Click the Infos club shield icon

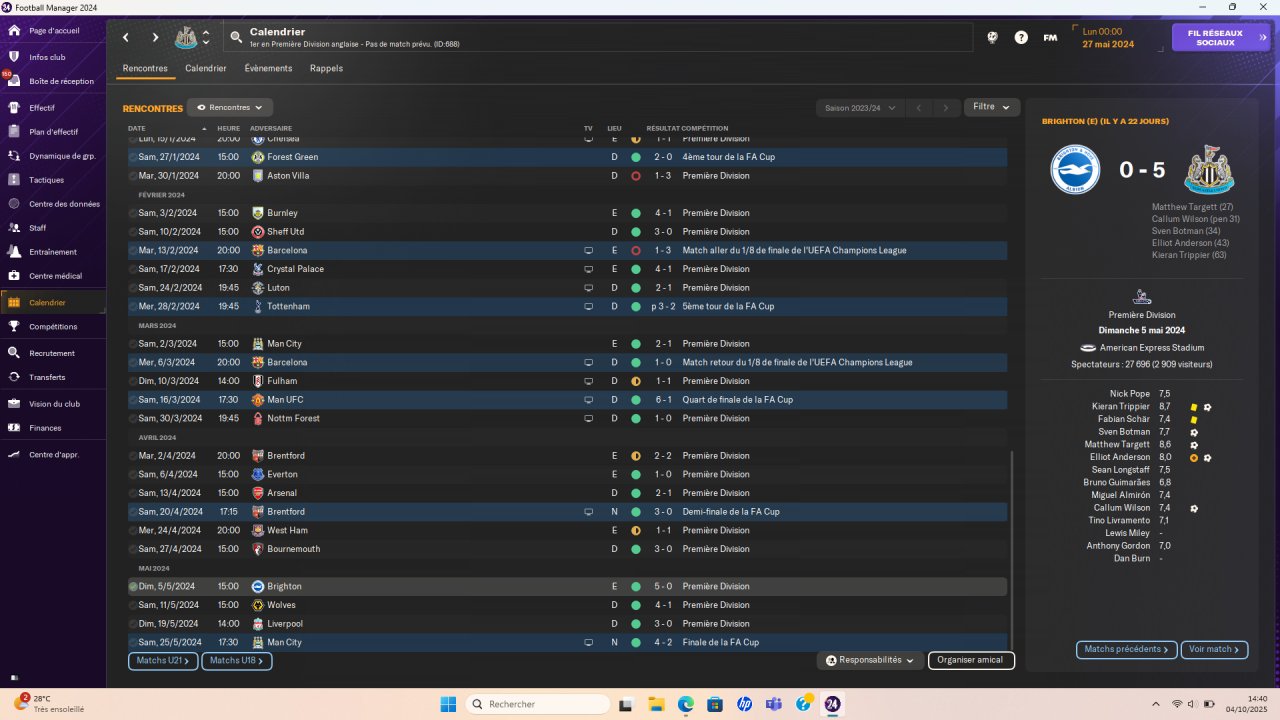click(14, 57)
